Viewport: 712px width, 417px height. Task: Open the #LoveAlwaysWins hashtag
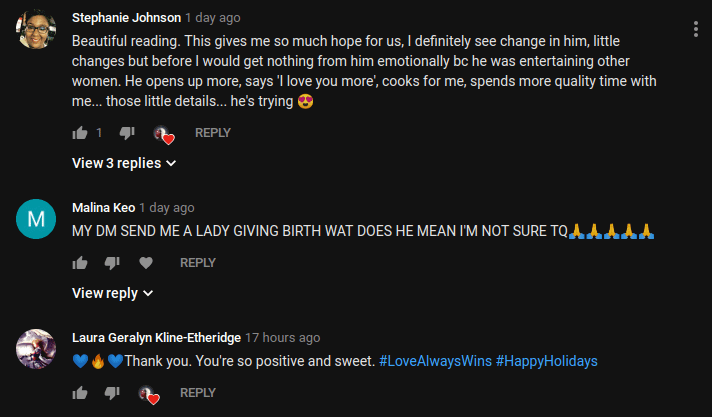(435, 361)
